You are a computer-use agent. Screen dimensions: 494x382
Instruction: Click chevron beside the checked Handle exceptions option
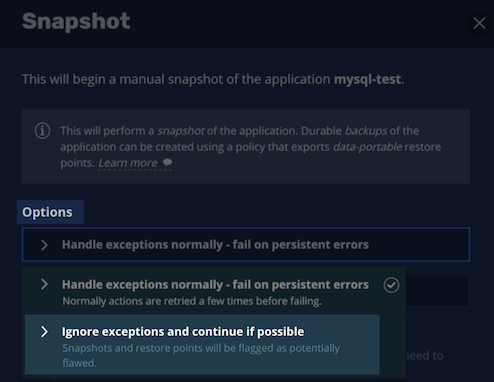[x=44, y=285]
